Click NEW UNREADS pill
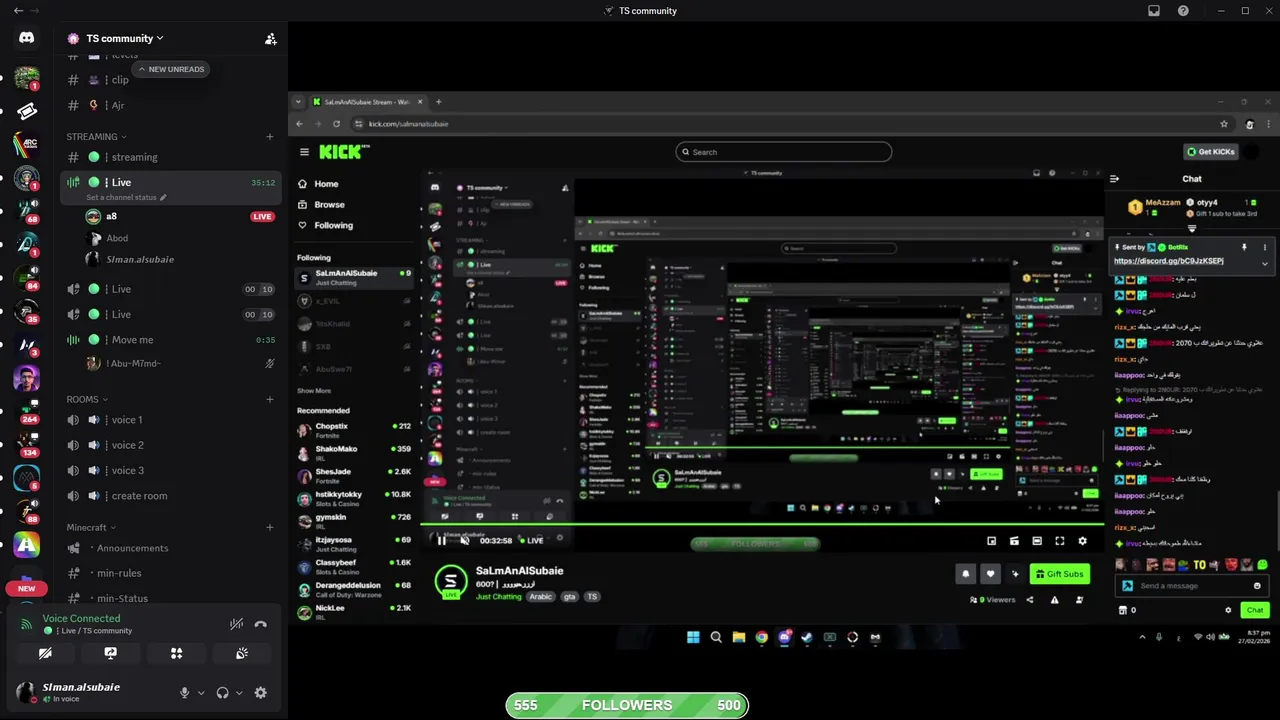 [170, 69]
